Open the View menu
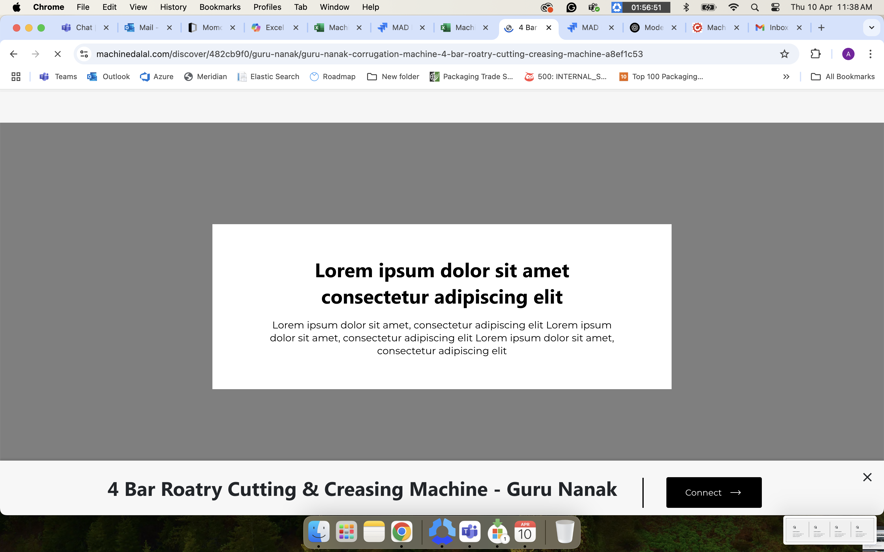The height and width of the screenshot is (552, 884). click(138, 7)
